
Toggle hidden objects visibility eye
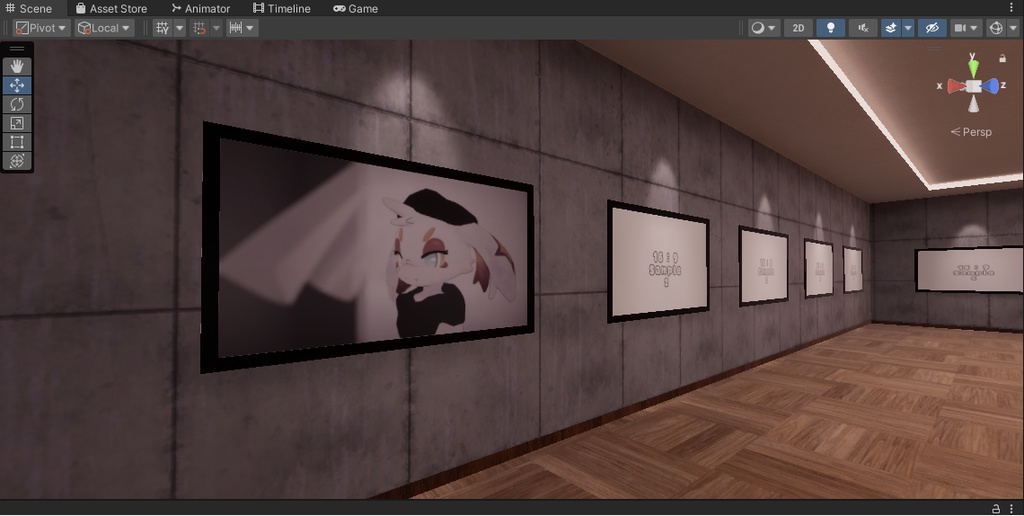932,28
